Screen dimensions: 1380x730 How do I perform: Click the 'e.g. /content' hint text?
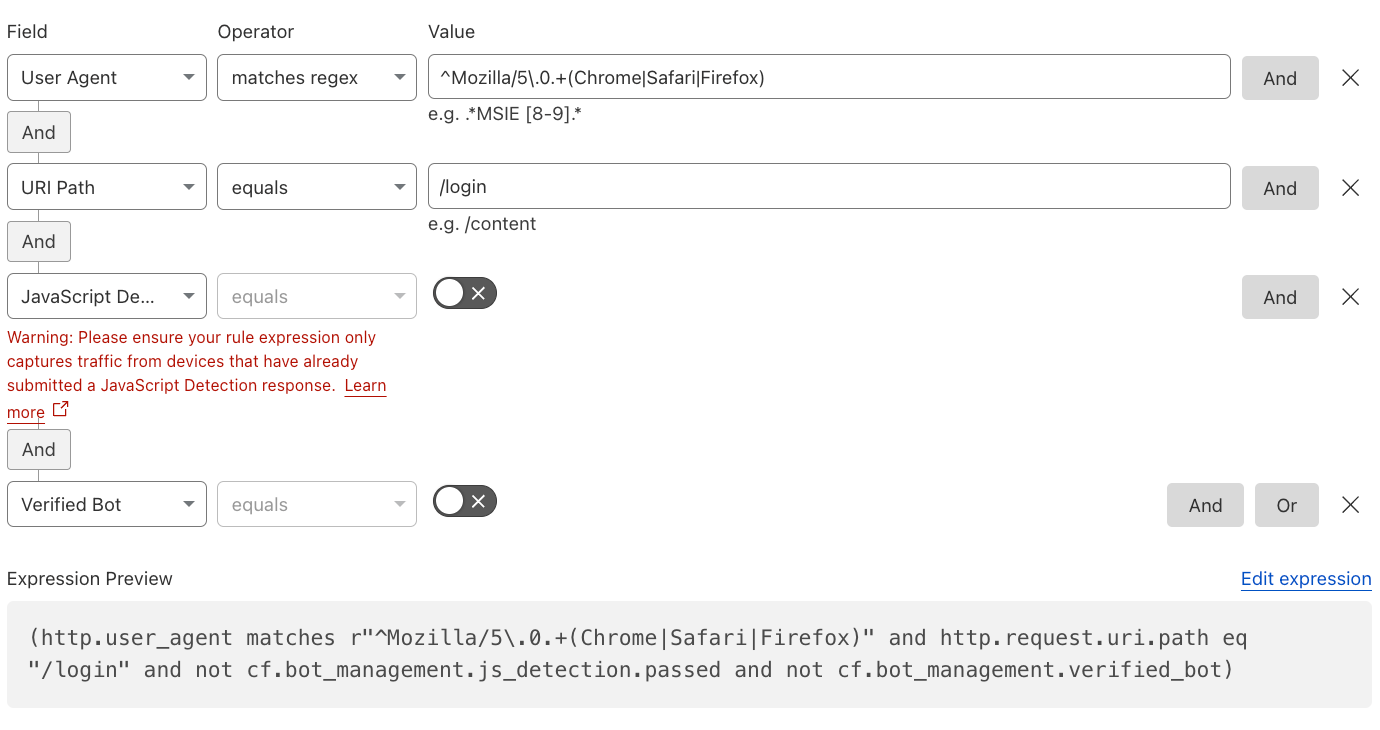tap(482, 224)
